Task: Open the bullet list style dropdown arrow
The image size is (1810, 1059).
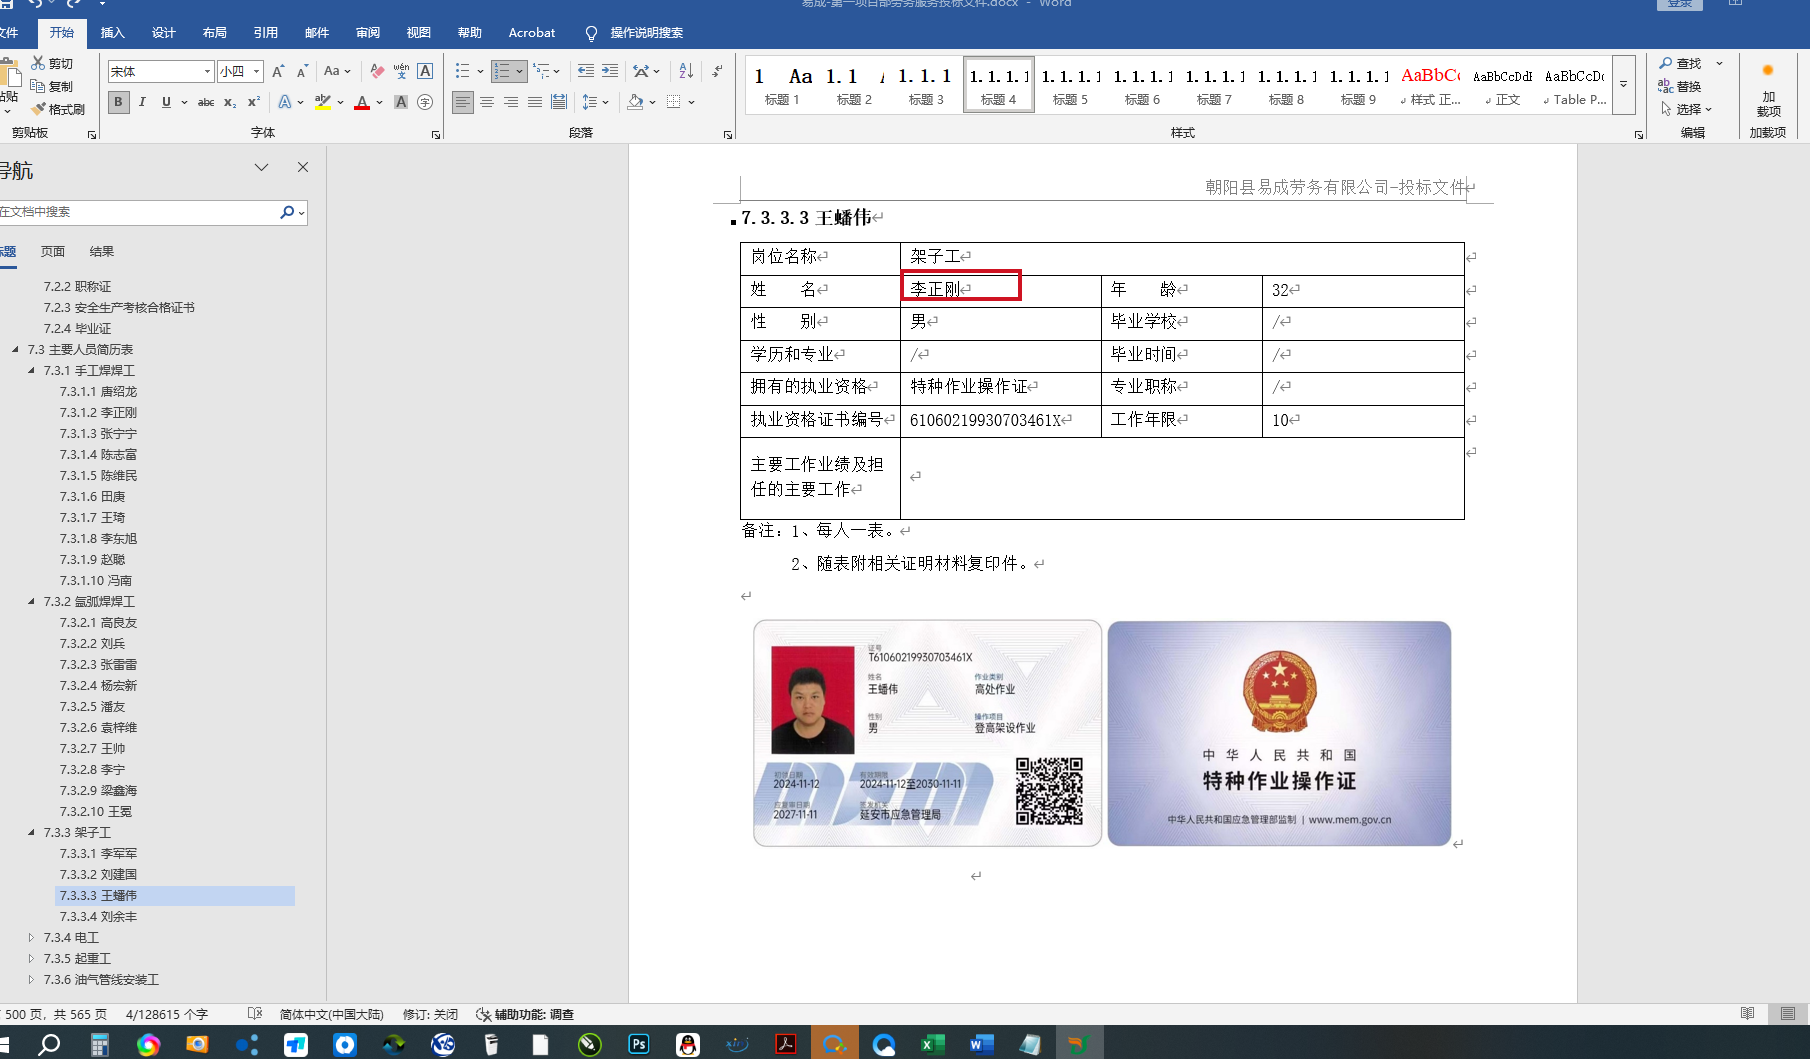Action: point(480,71)
